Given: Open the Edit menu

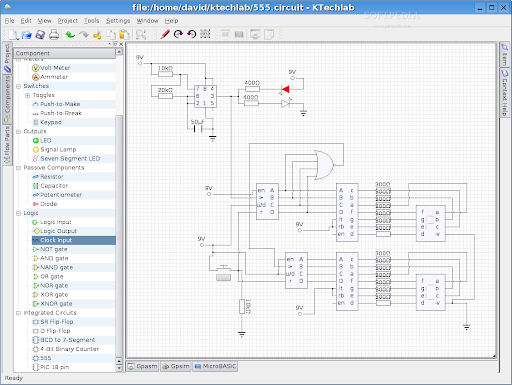Looking at the screenshot, I should [26, 21].
